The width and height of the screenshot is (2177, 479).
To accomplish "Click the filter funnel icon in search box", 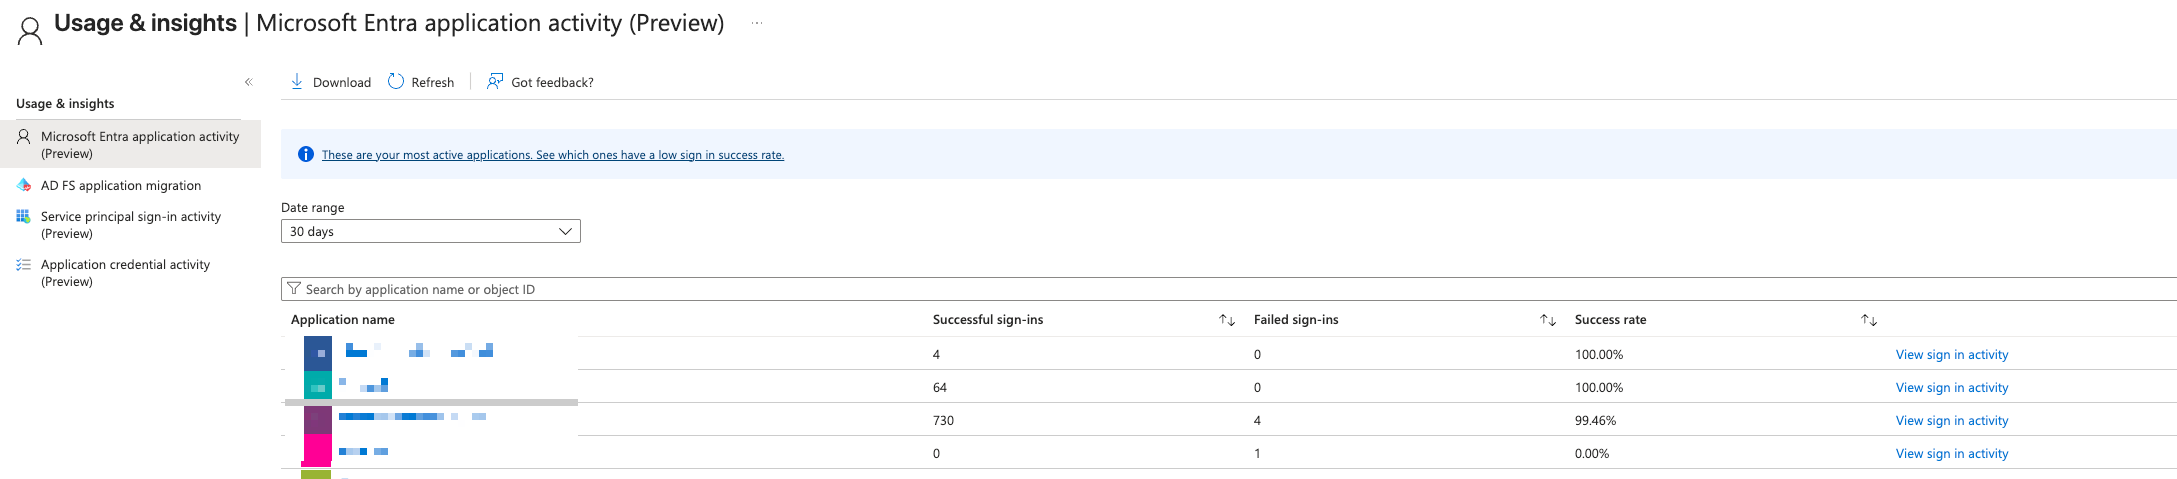I will tap(294, 289).
